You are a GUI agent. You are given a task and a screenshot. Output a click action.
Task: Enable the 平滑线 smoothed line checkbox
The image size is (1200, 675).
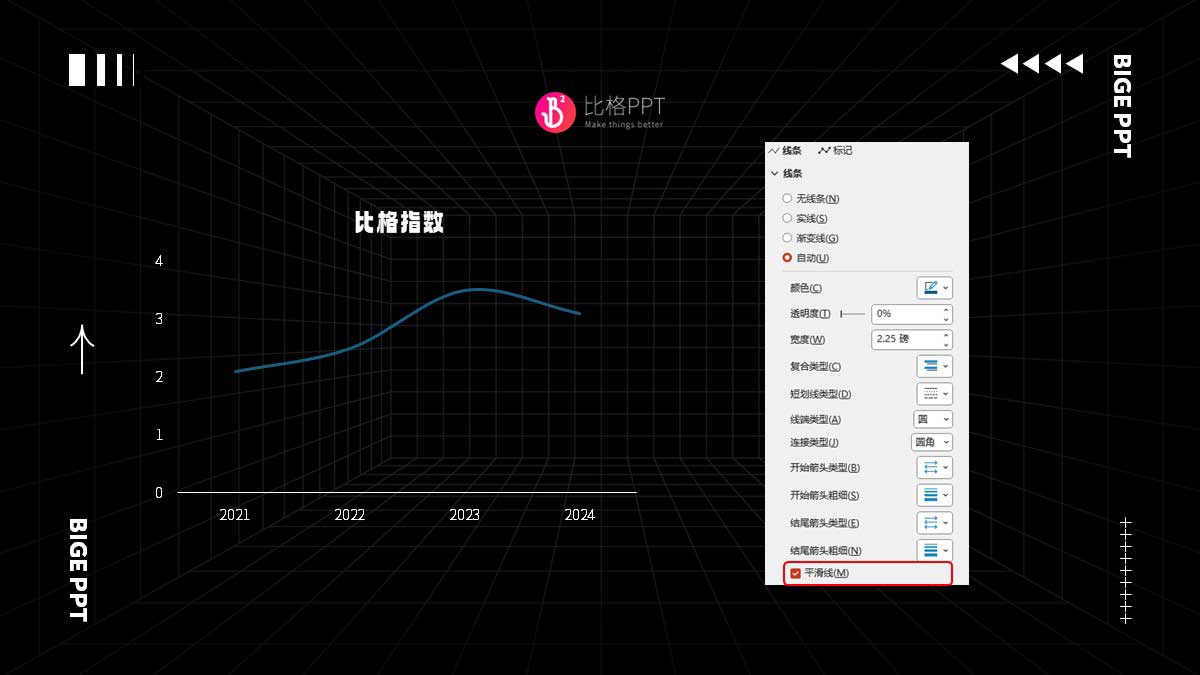click(795, 573)
